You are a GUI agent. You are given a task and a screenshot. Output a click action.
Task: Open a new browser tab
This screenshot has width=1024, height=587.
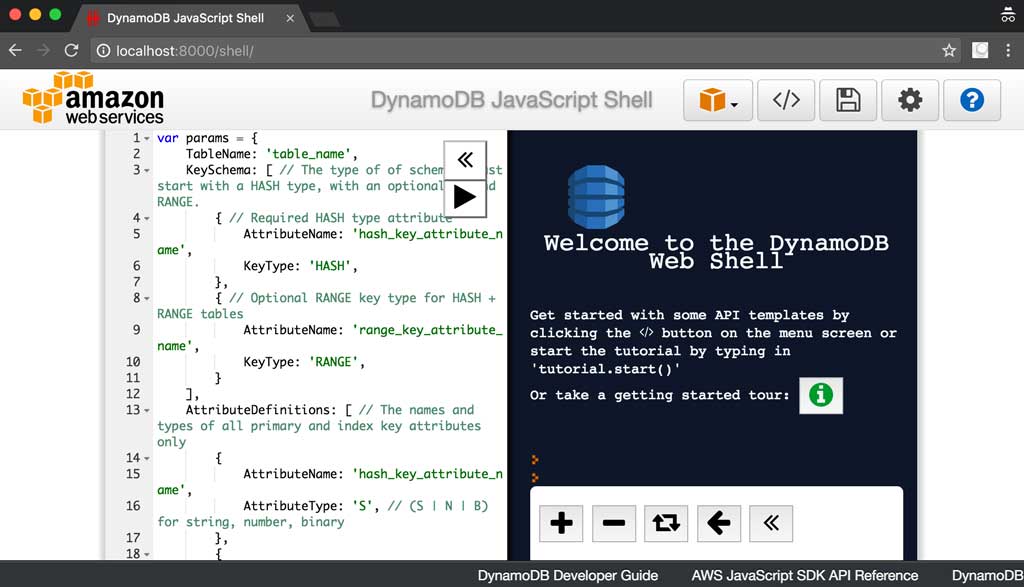click(x=325, y=20)
